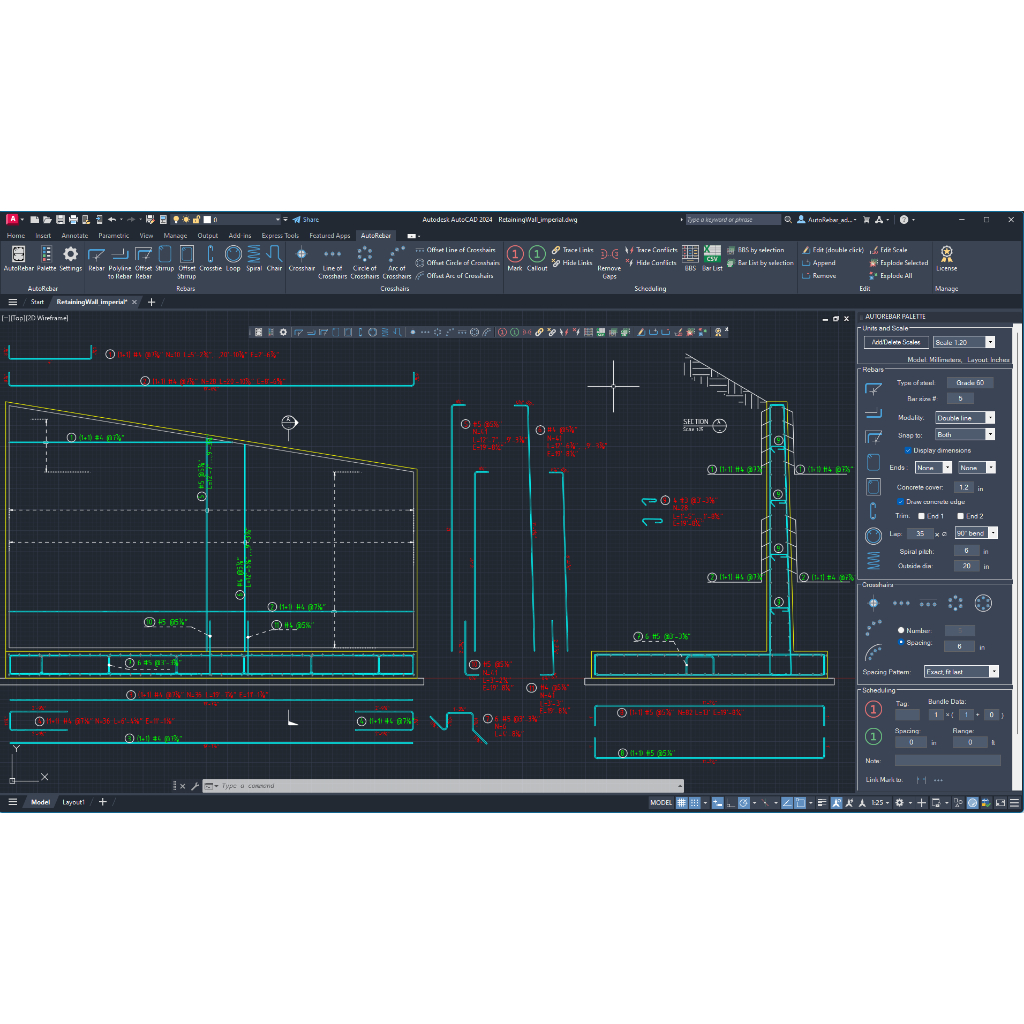Click the Note field in palette
This screenshot has height=1024, width=1024.
pos(948,760)
